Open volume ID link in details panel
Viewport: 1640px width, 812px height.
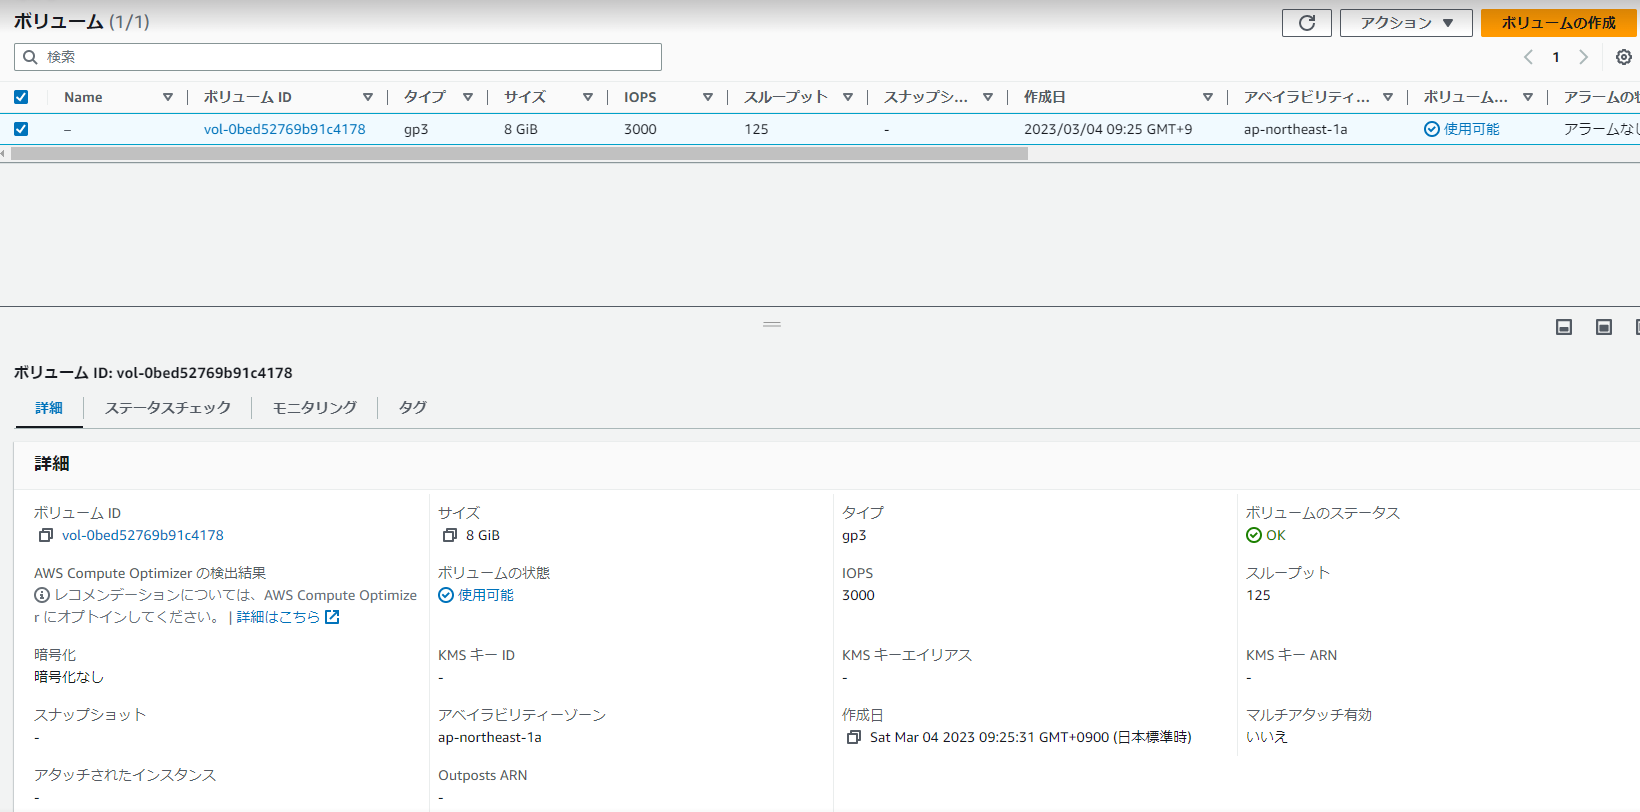(x=143, y=535)
